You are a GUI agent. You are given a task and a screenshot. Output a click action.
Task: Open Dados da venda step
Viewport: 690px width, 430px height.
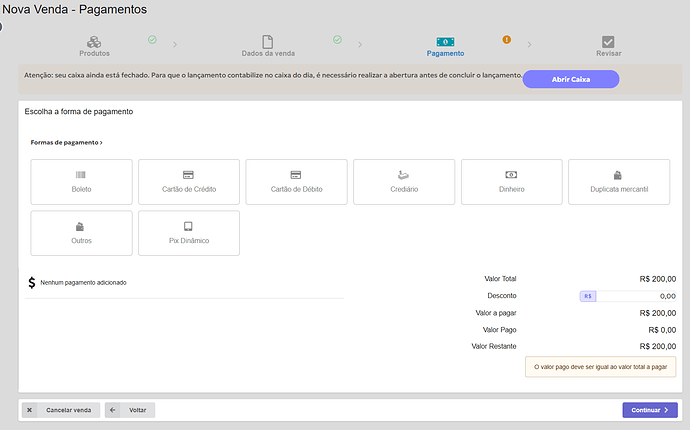point(267,46)
